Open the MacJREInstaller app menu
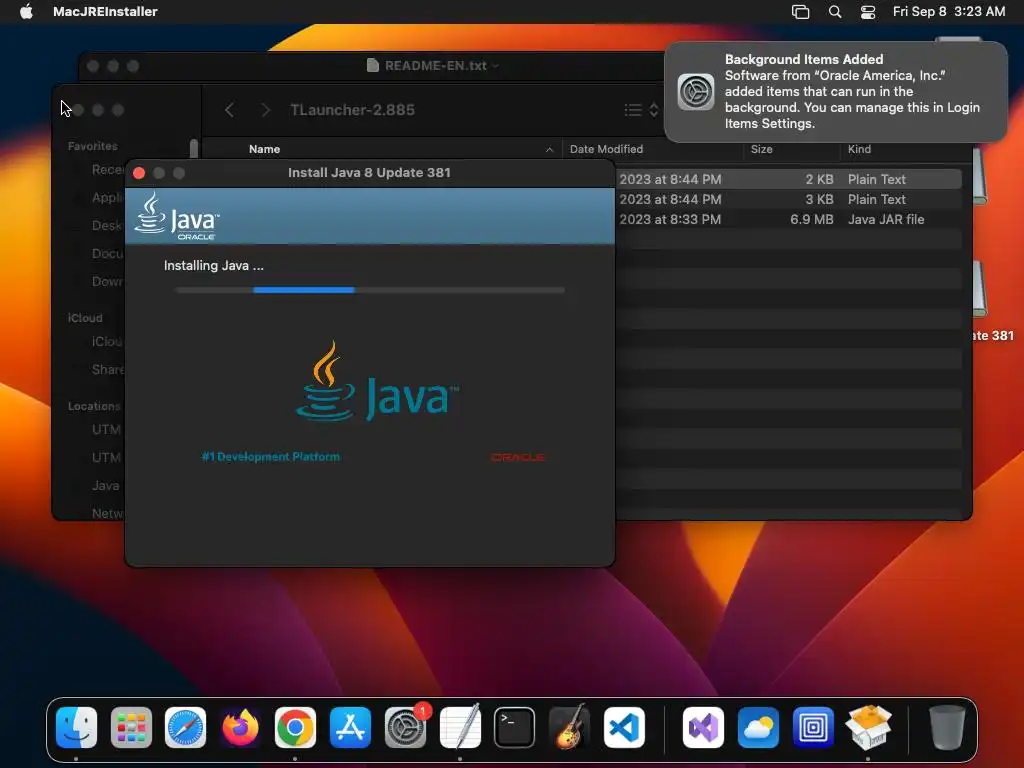Image resolution: width=1024 pixels, height=768 pixels. pos(105,11)
